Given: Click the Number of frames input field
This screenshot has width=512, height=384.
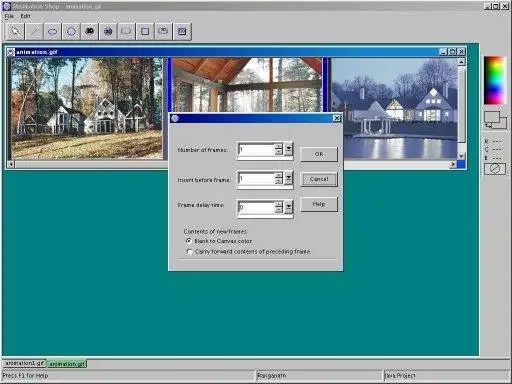Looking at the screenshot, I should (257, 149).
